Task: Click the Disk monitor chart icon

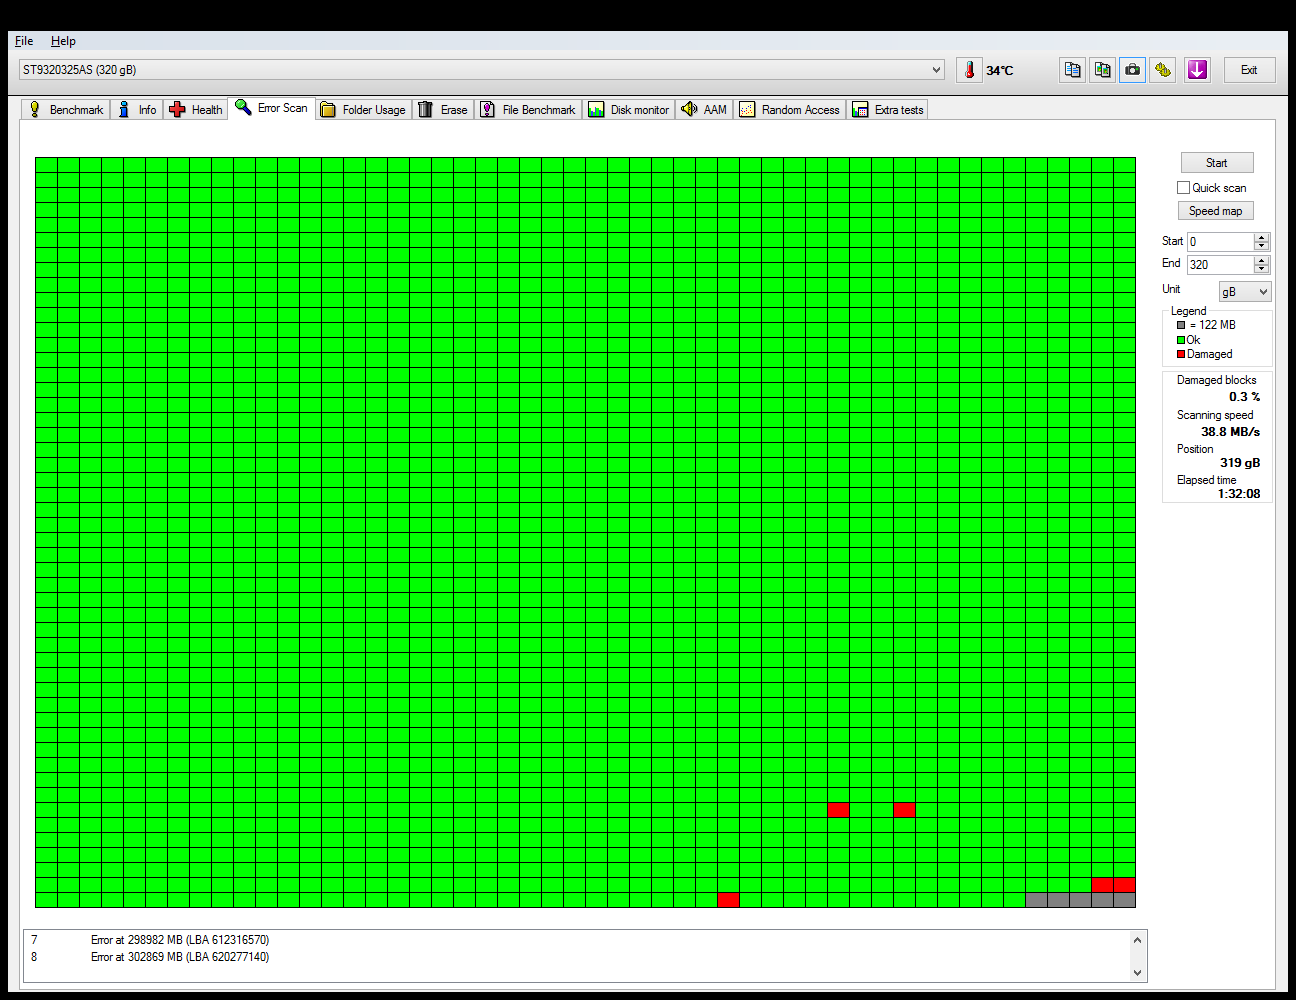Action: tap(596, 110)
